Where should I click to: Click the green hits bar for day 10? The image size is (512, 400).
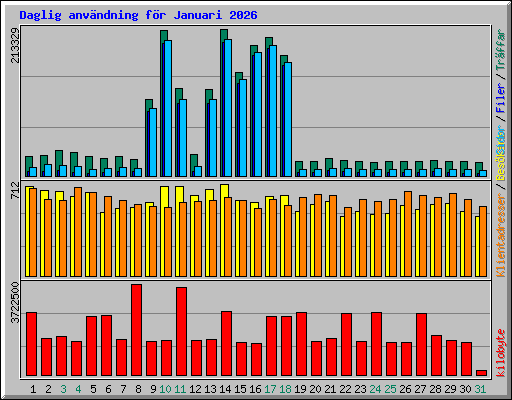162,103
